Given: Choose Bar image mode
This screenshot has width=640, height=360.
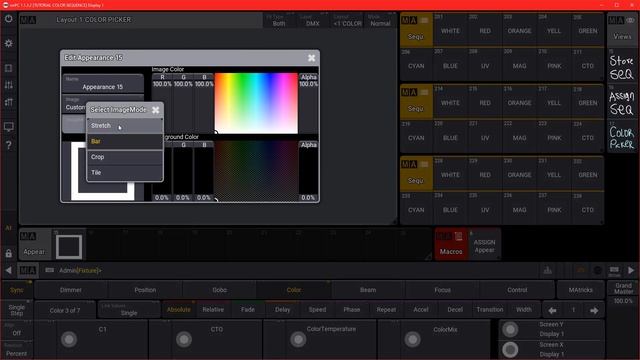Looking at the screenshot, I should pyautogui.click(x=124, y=141).
